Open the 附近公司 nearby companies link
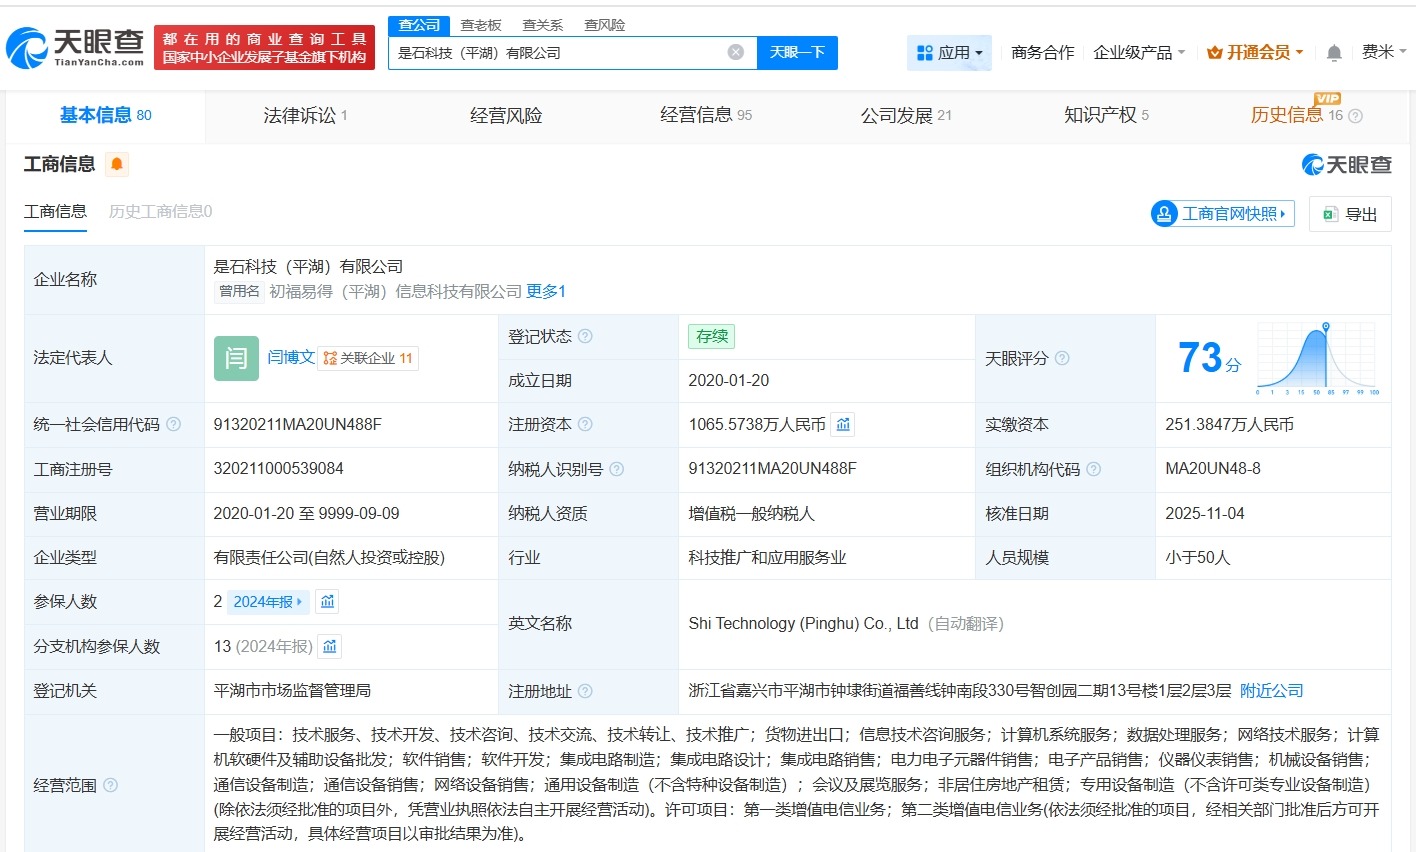 1271,690
